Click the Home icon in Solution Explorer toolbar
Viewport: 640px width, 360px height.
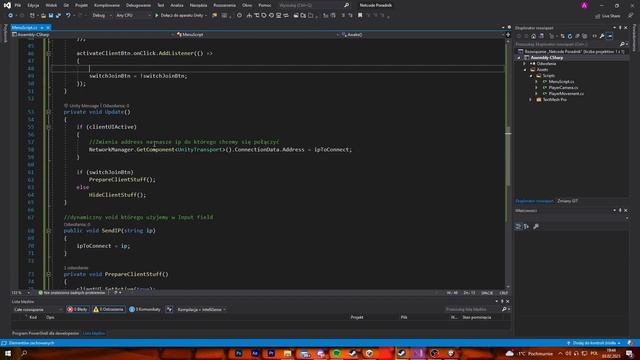click(x=533, y=36)
